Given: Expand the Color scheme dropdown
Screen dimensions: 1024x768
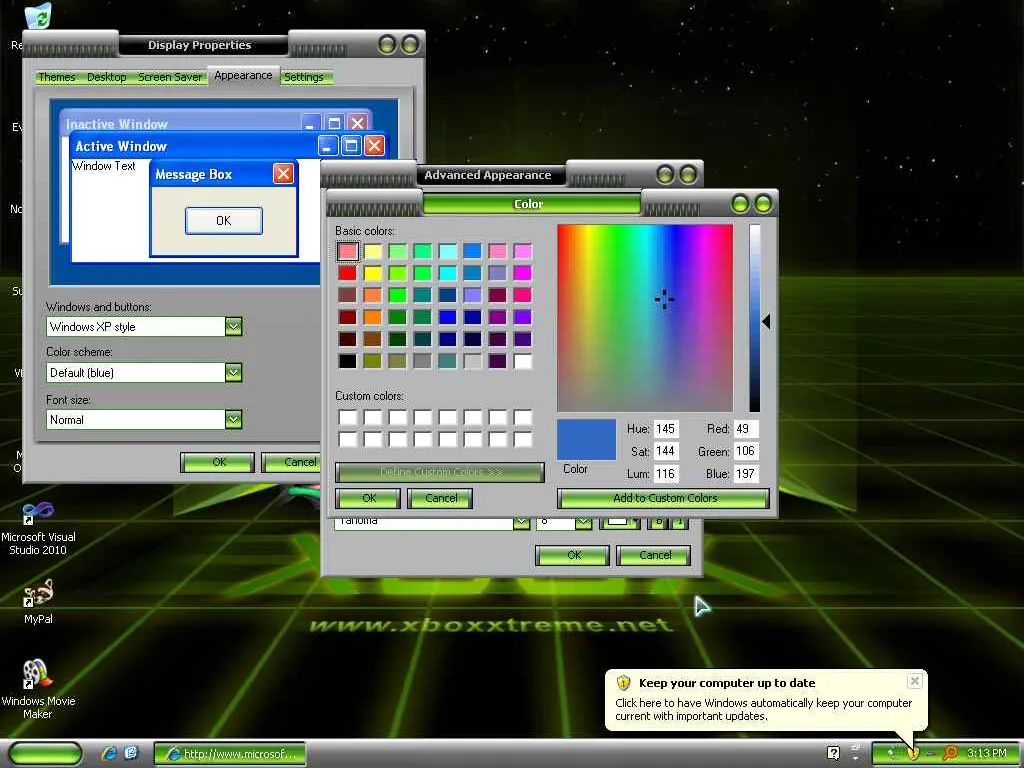Looking at the screenshot, I should [x=233, y=373].
